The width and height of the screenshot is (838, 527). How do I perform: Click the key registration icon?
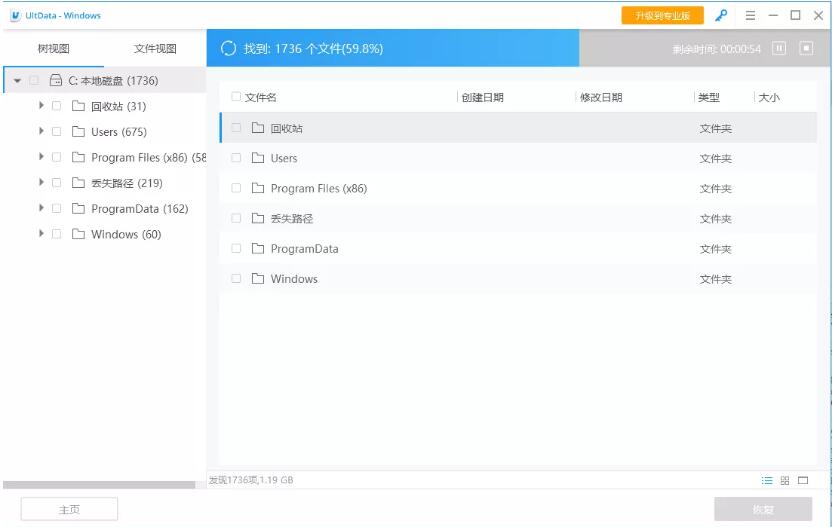[721, 15]
